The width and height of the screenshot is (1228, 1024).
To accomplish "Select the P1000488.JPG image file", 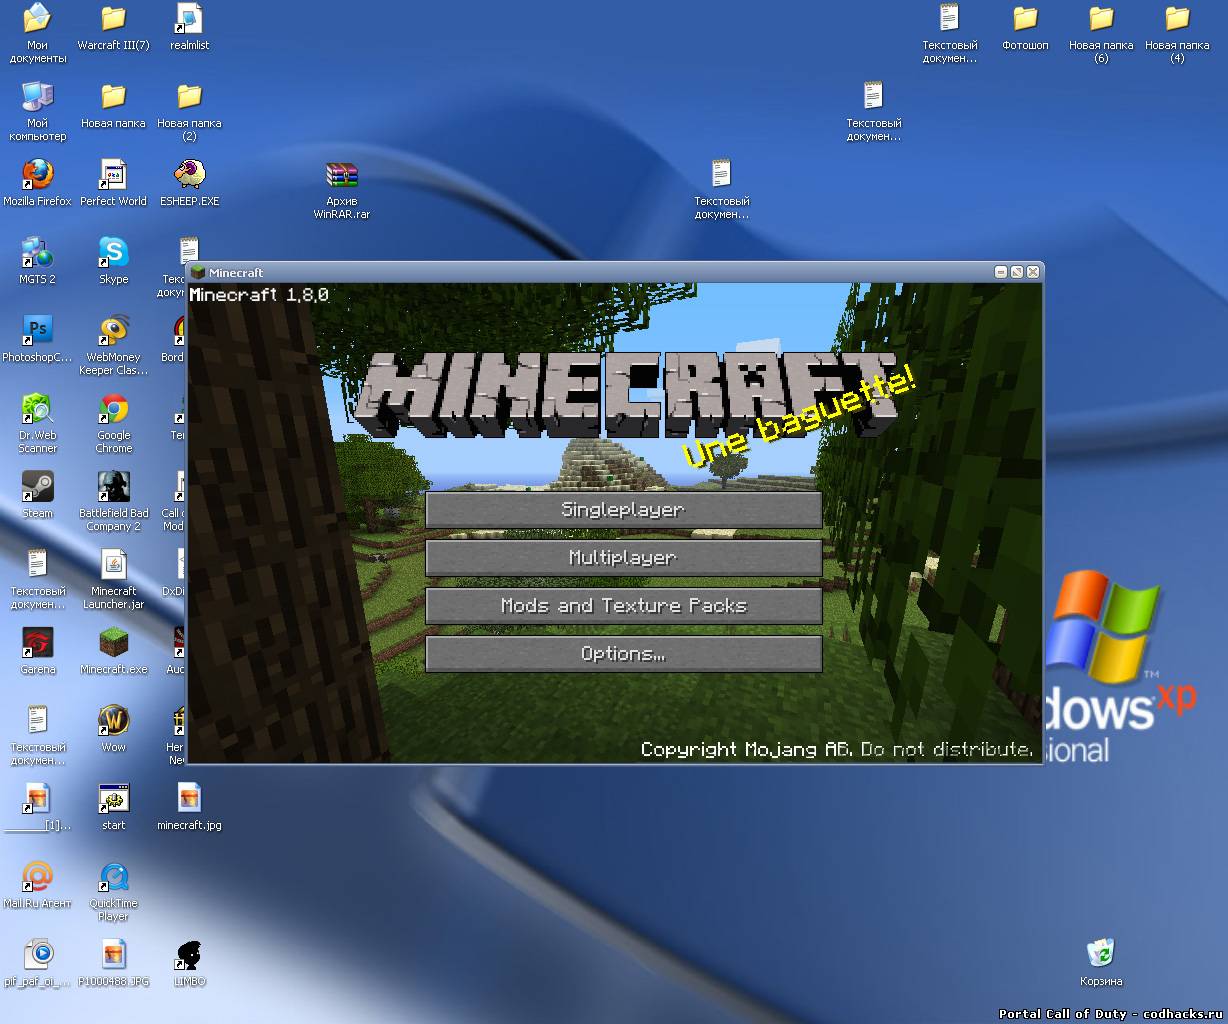I will point(113,954).
